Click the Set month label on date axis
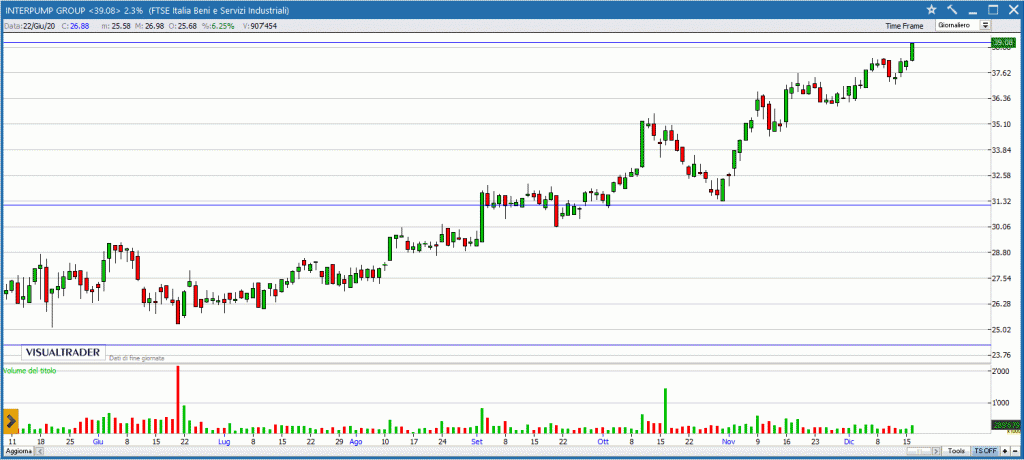 [x=476, y=442]
